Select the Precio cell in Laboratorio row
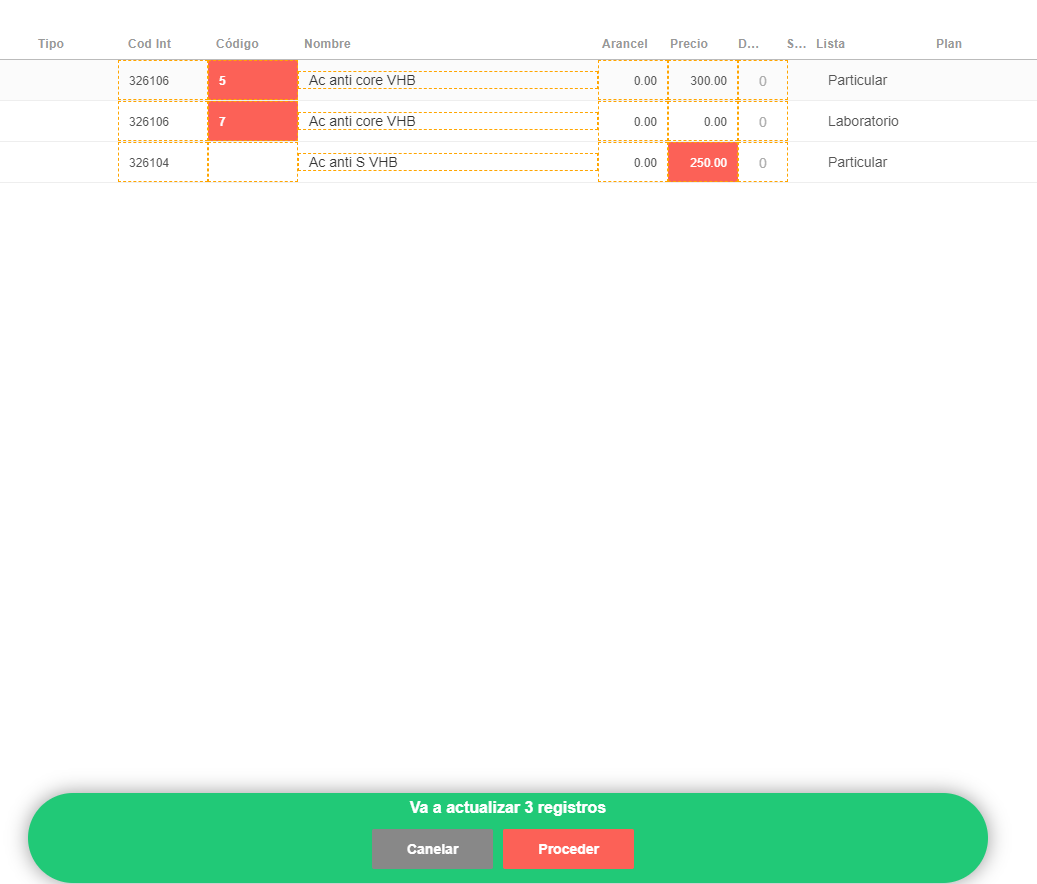 [x=702, y=121]
